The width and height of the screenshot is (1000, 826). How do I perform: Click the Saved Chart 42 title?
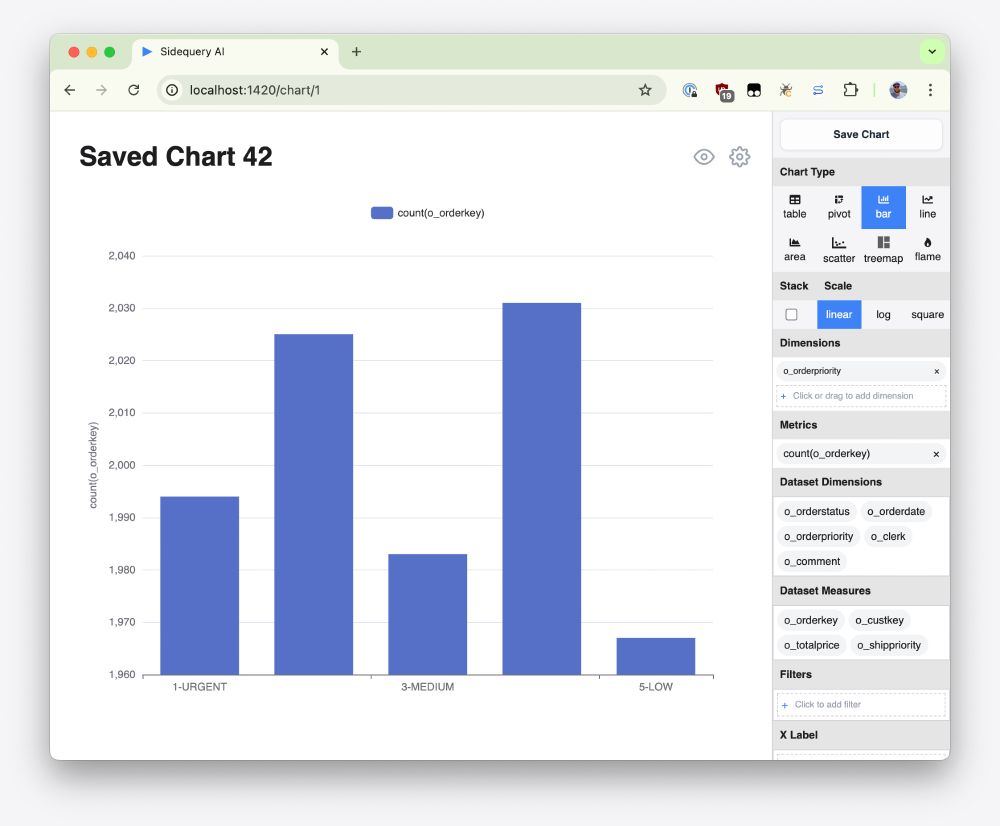(x=176, y=156)
